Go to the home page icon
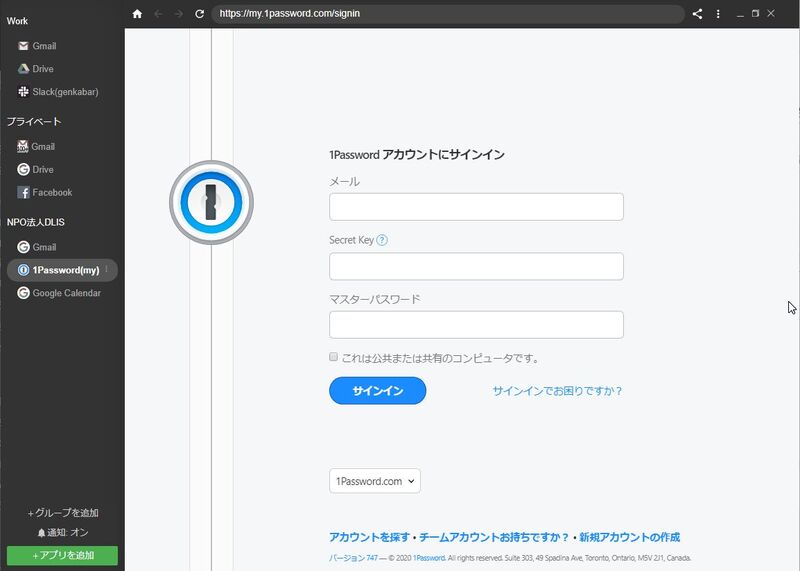Screen dimensions: 800x571 tap(137, 14)
